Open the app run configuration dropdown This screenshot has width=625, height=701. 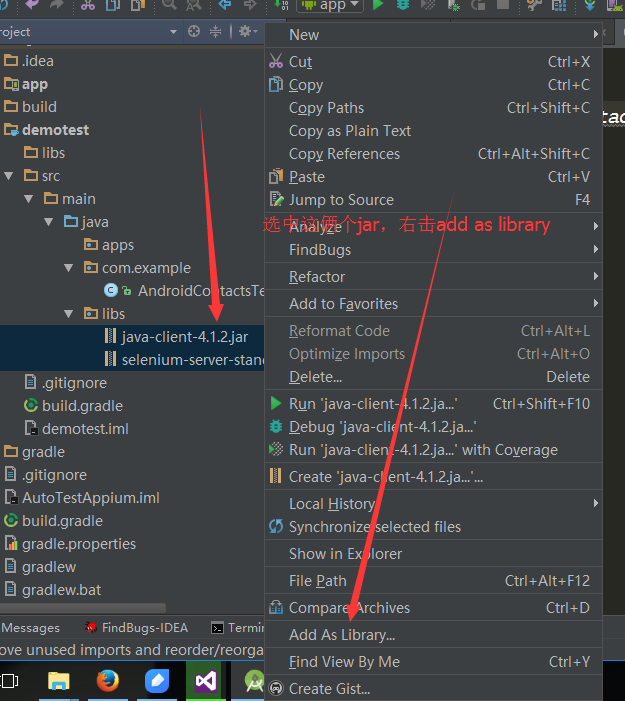(x=329, y=5)
